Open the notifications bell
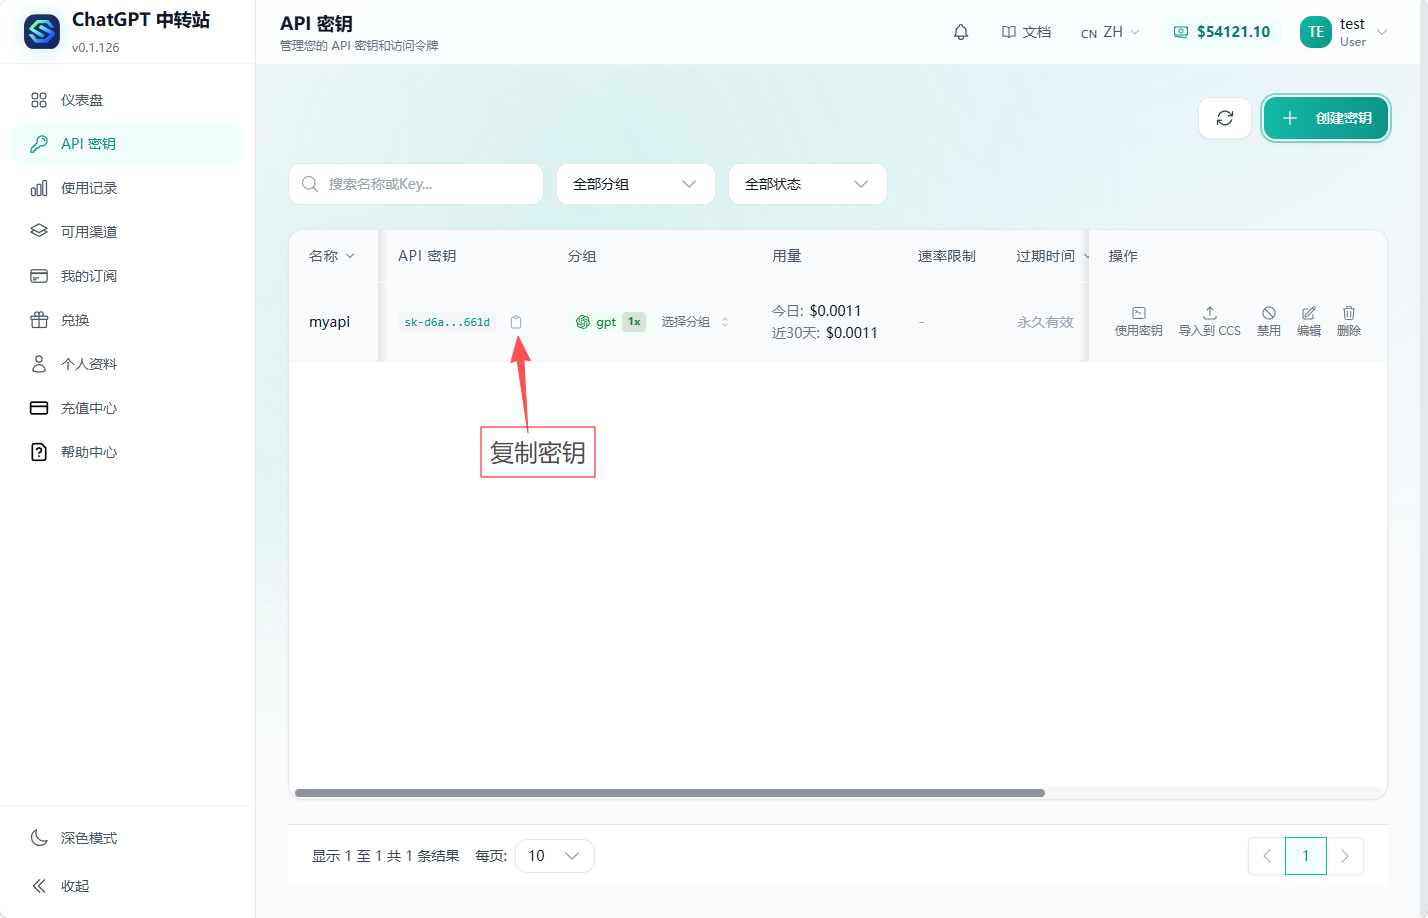This screenshot has height=918, width=1428. click(961, 32)
